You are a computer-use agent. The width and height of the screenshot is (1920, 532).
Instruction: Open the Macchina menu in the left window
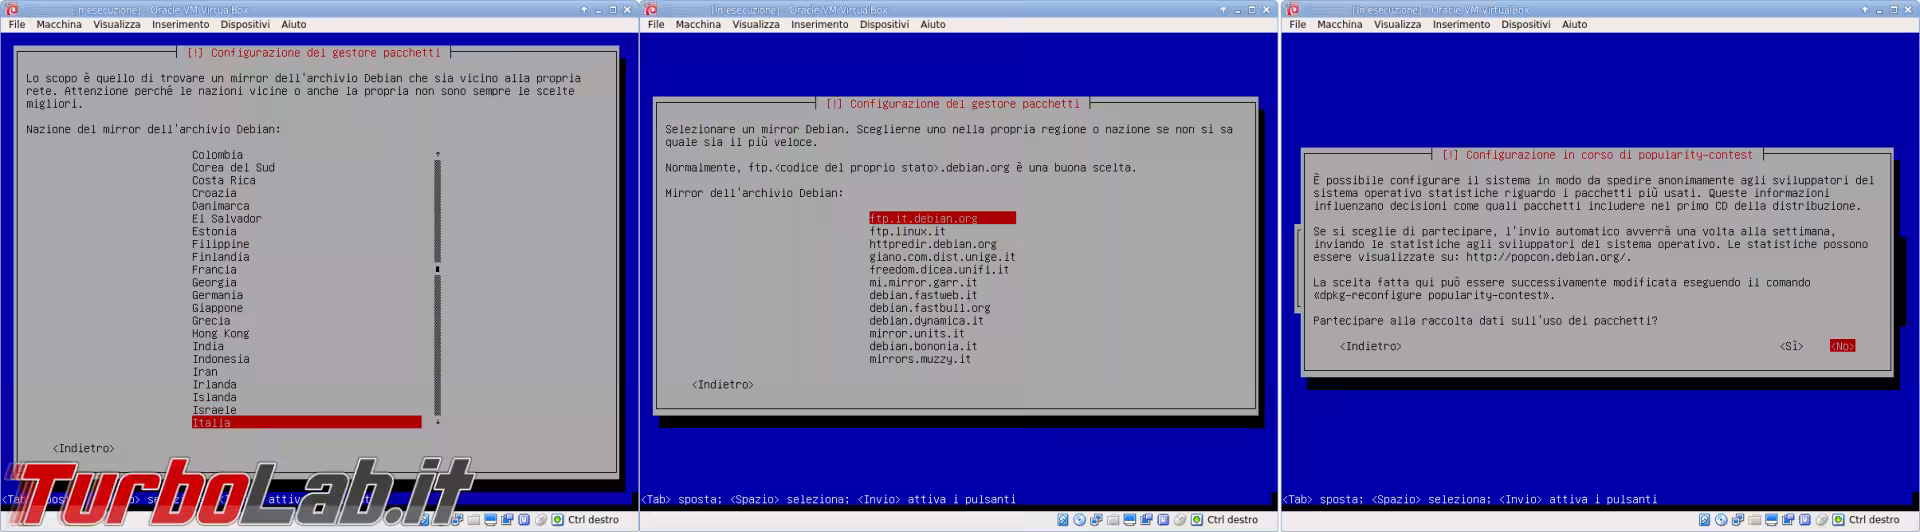click(59, 24)
